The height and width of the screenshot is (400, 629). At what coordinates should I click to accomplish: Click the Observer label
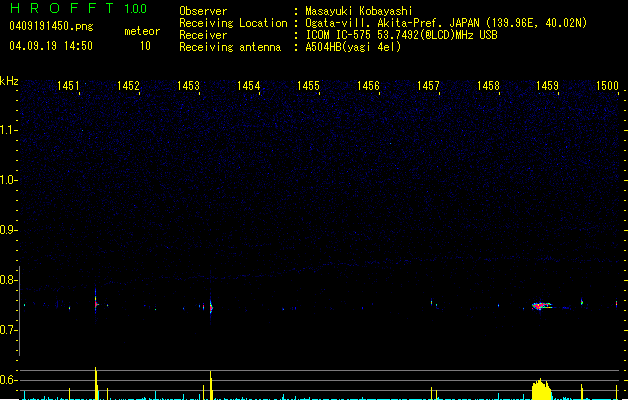click(203, 11)
